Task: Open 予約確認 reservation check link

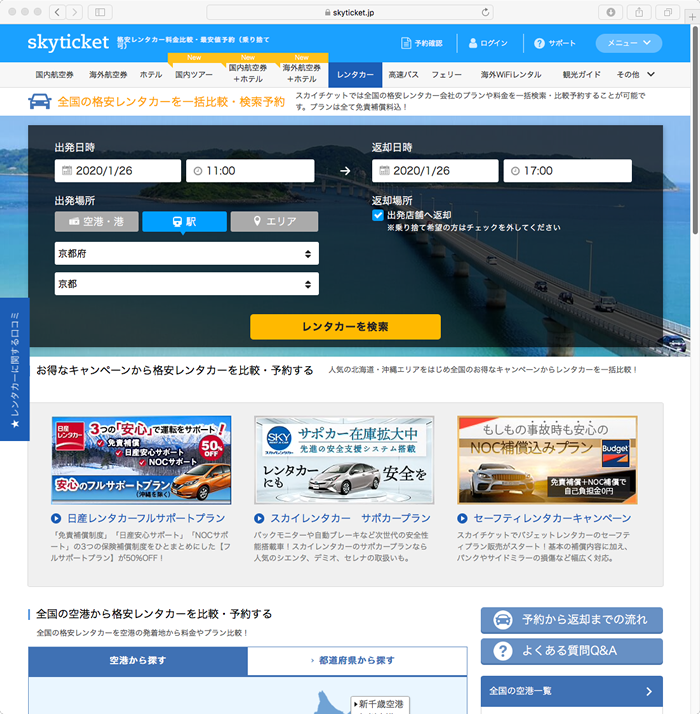Action: tap(422, 43)
